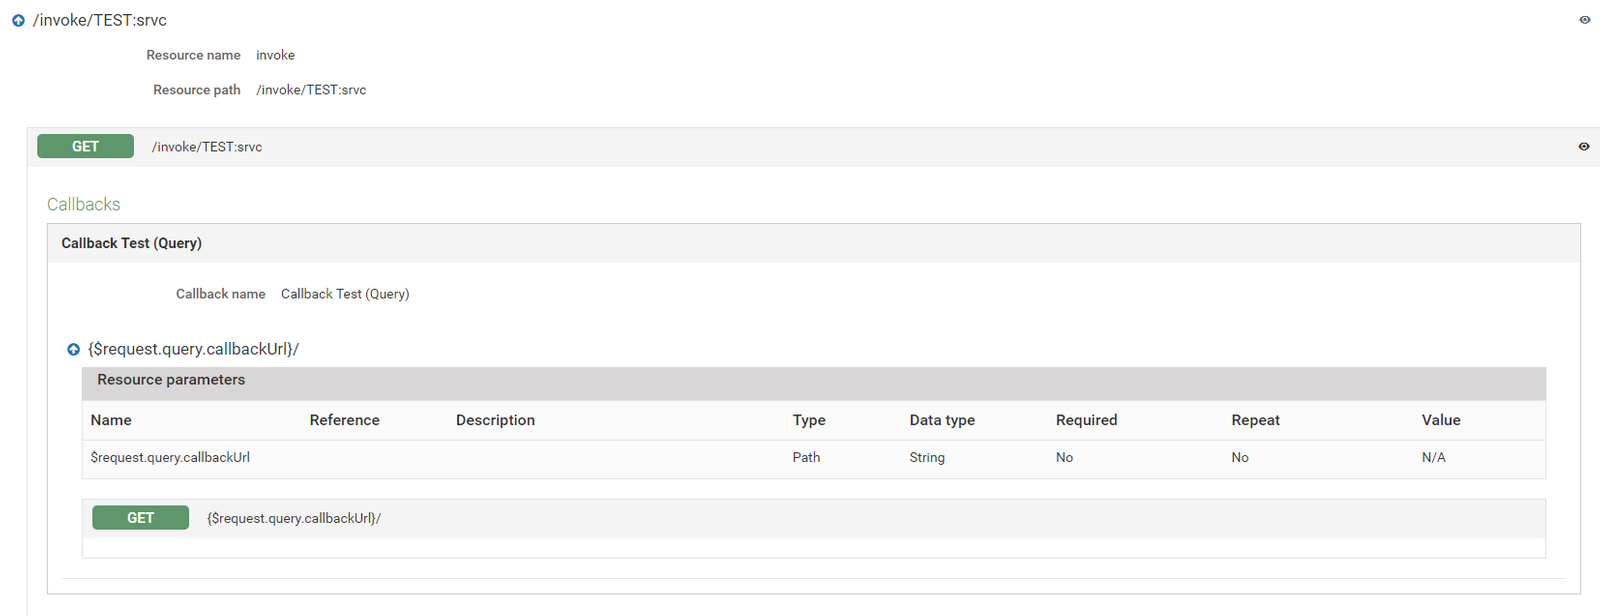
Task: Click the Reference column header
Action: (x=344, y=420)
